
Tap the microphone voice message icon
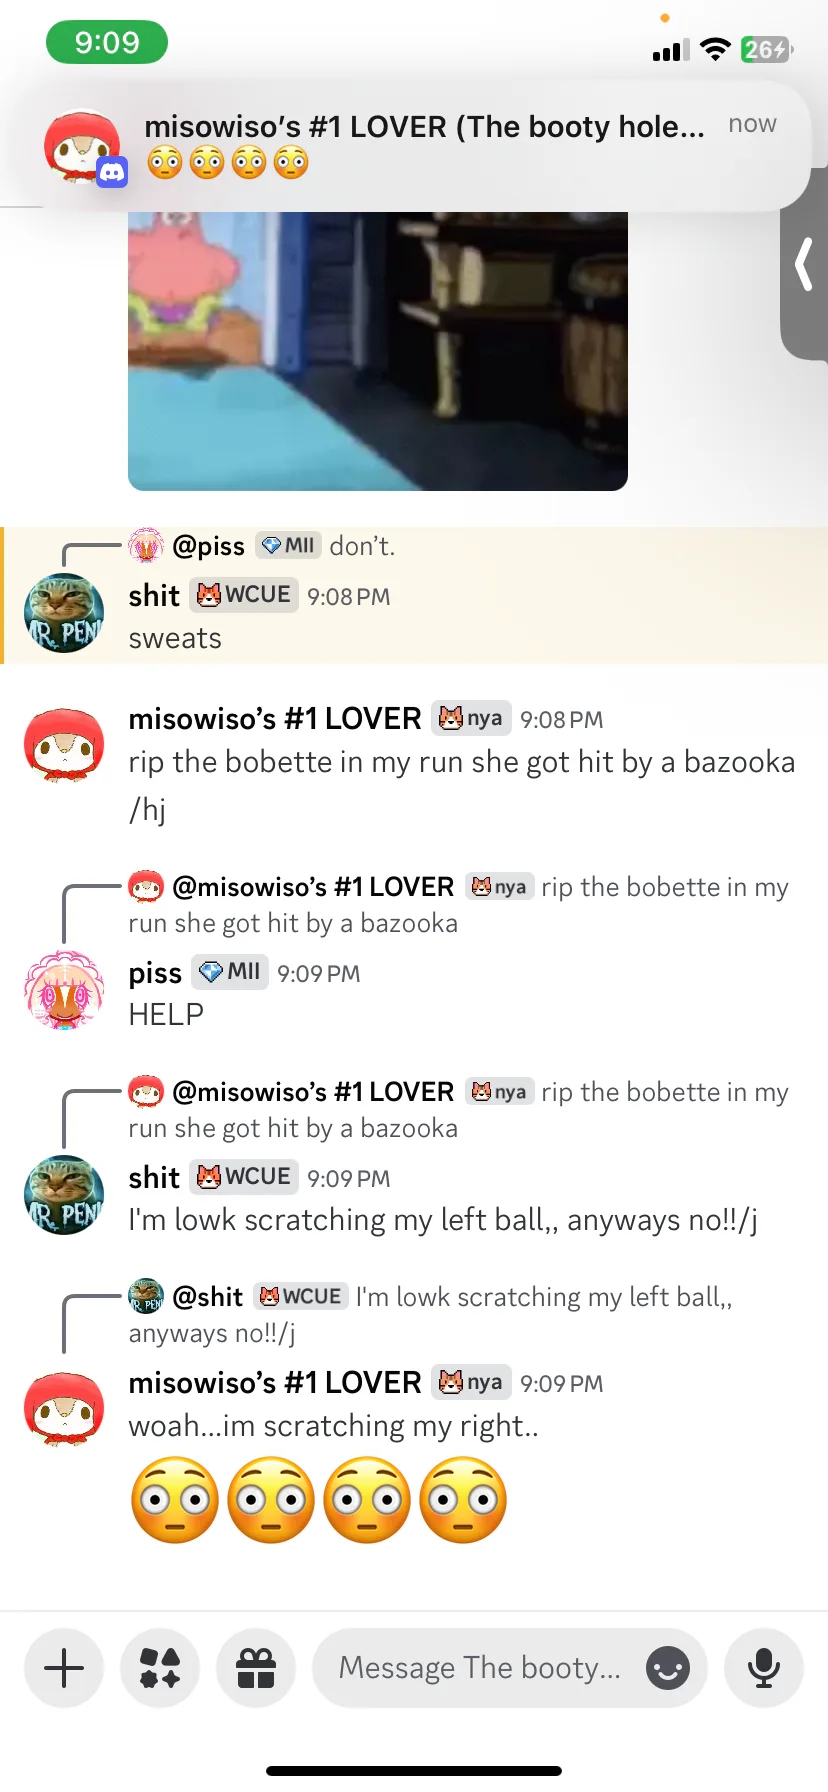(x=764, y=1668)
